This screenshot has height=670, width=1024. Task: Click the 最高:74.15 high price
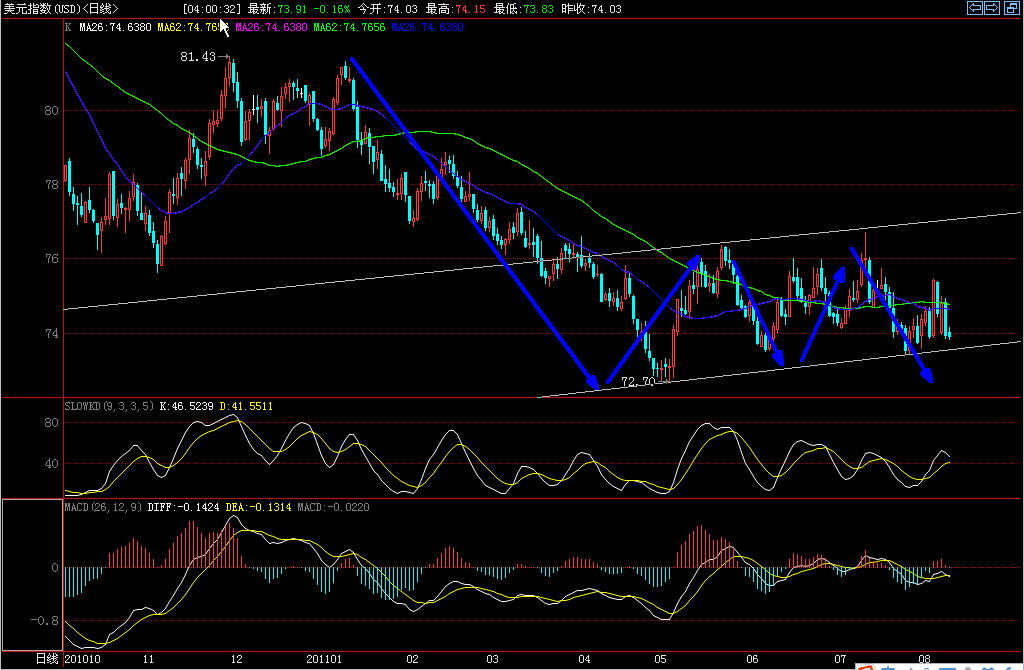coord(456,9)
